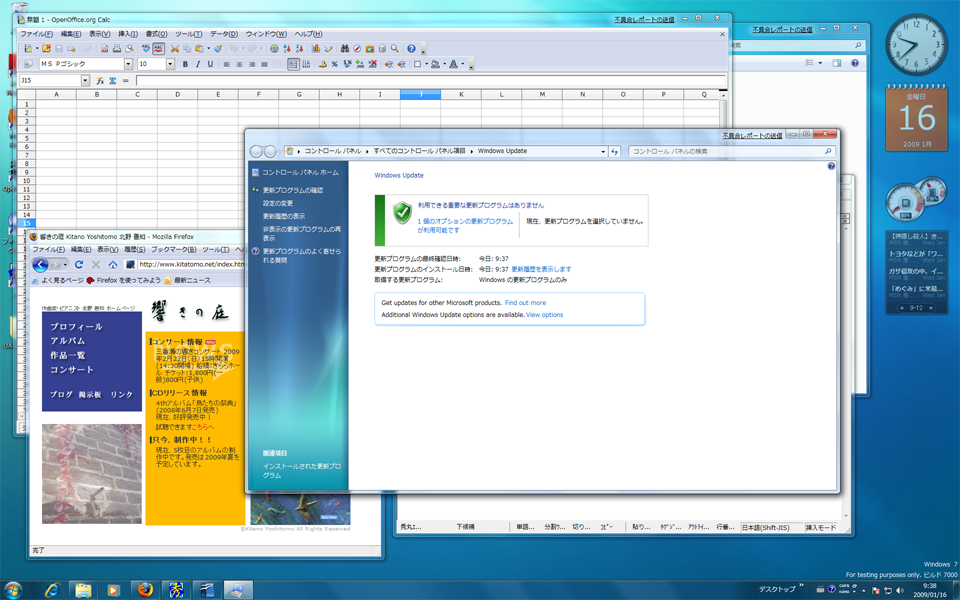
Task: Click the taskbar clock showing 9:38
Action: (929, 590)
